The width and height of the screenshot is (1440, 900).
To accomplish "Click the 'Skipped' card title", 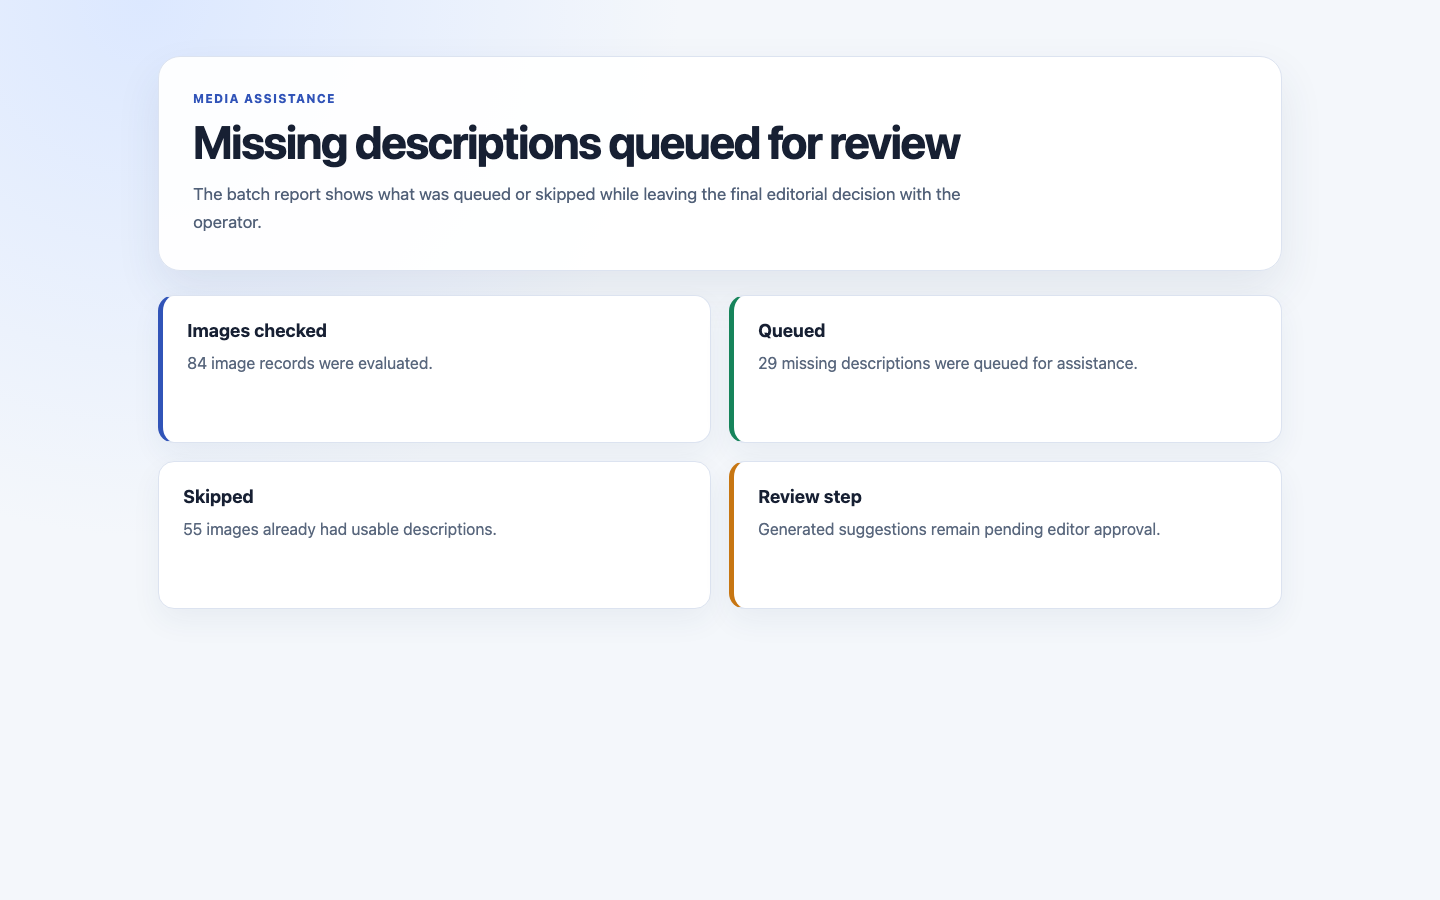I will [218, 497].
